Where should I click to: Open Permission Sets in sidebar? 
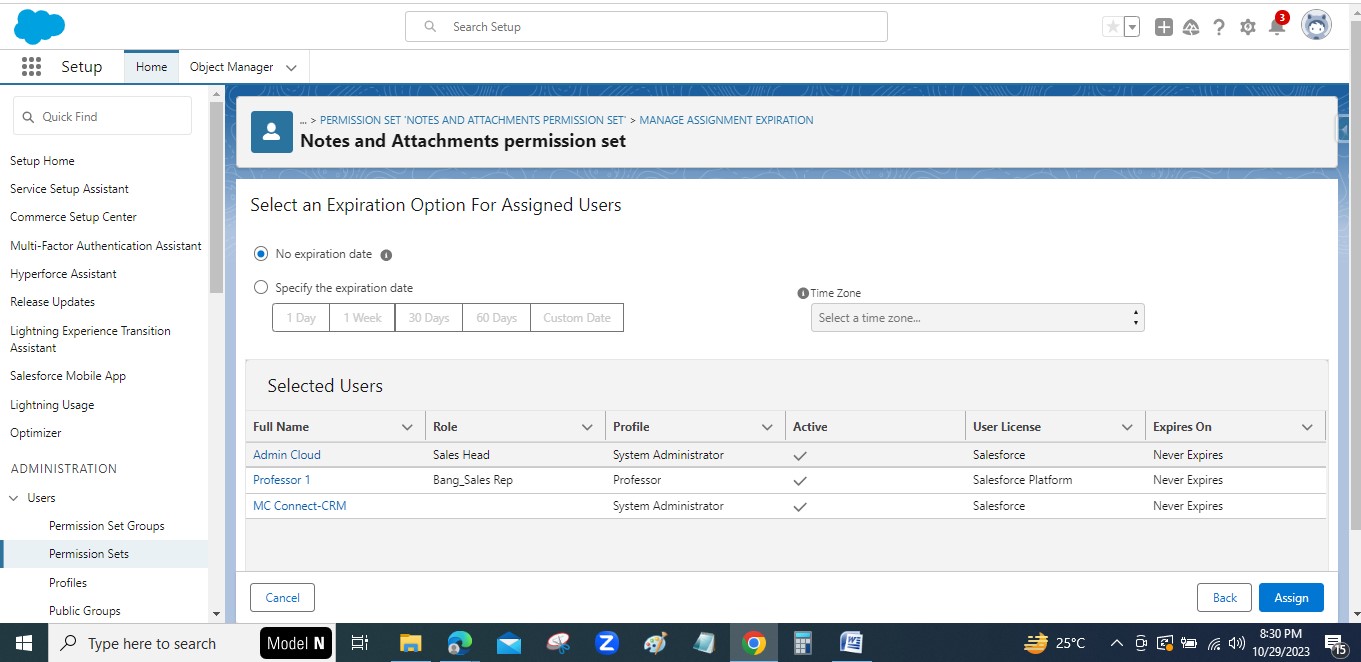pyautogui.click(x=89, y=554)
